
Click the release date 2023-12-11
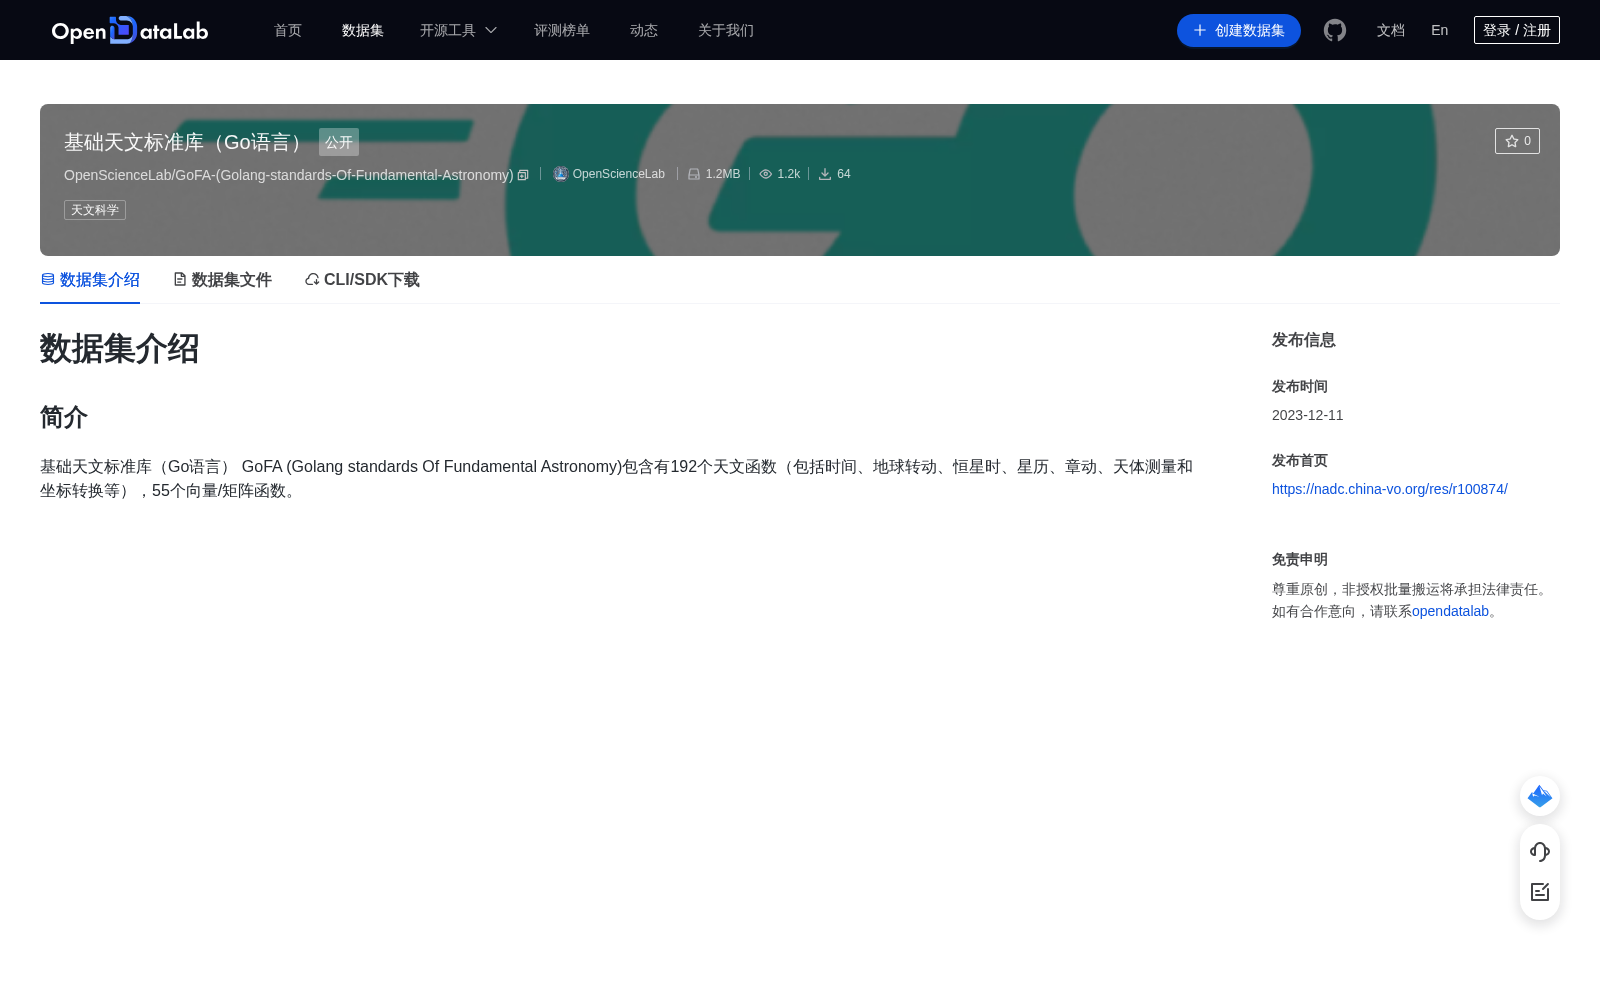click(1308, 415)
